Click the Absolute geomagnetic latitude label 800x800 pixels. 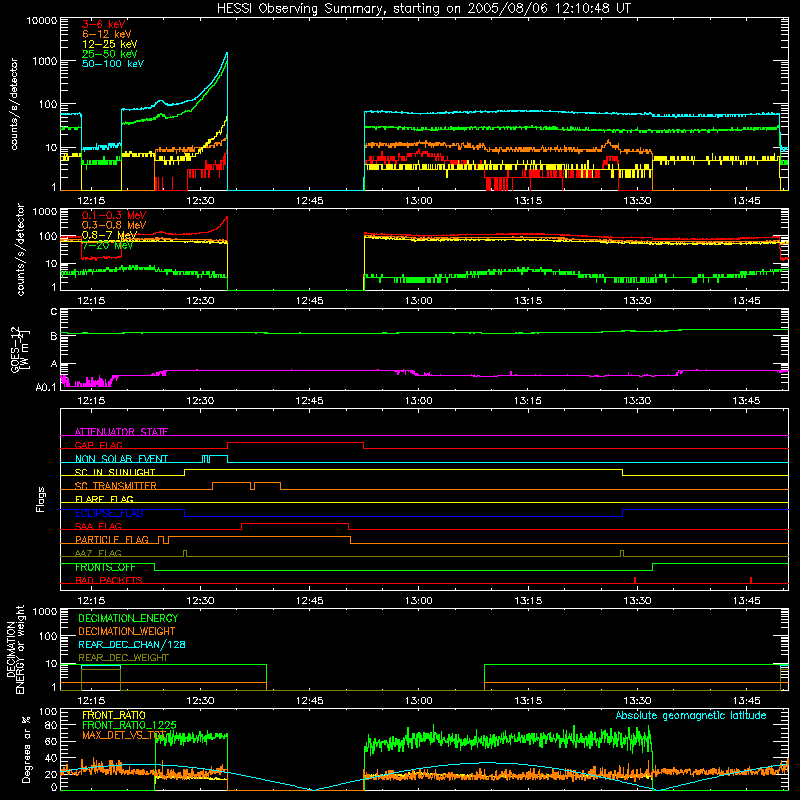point(691,715)
